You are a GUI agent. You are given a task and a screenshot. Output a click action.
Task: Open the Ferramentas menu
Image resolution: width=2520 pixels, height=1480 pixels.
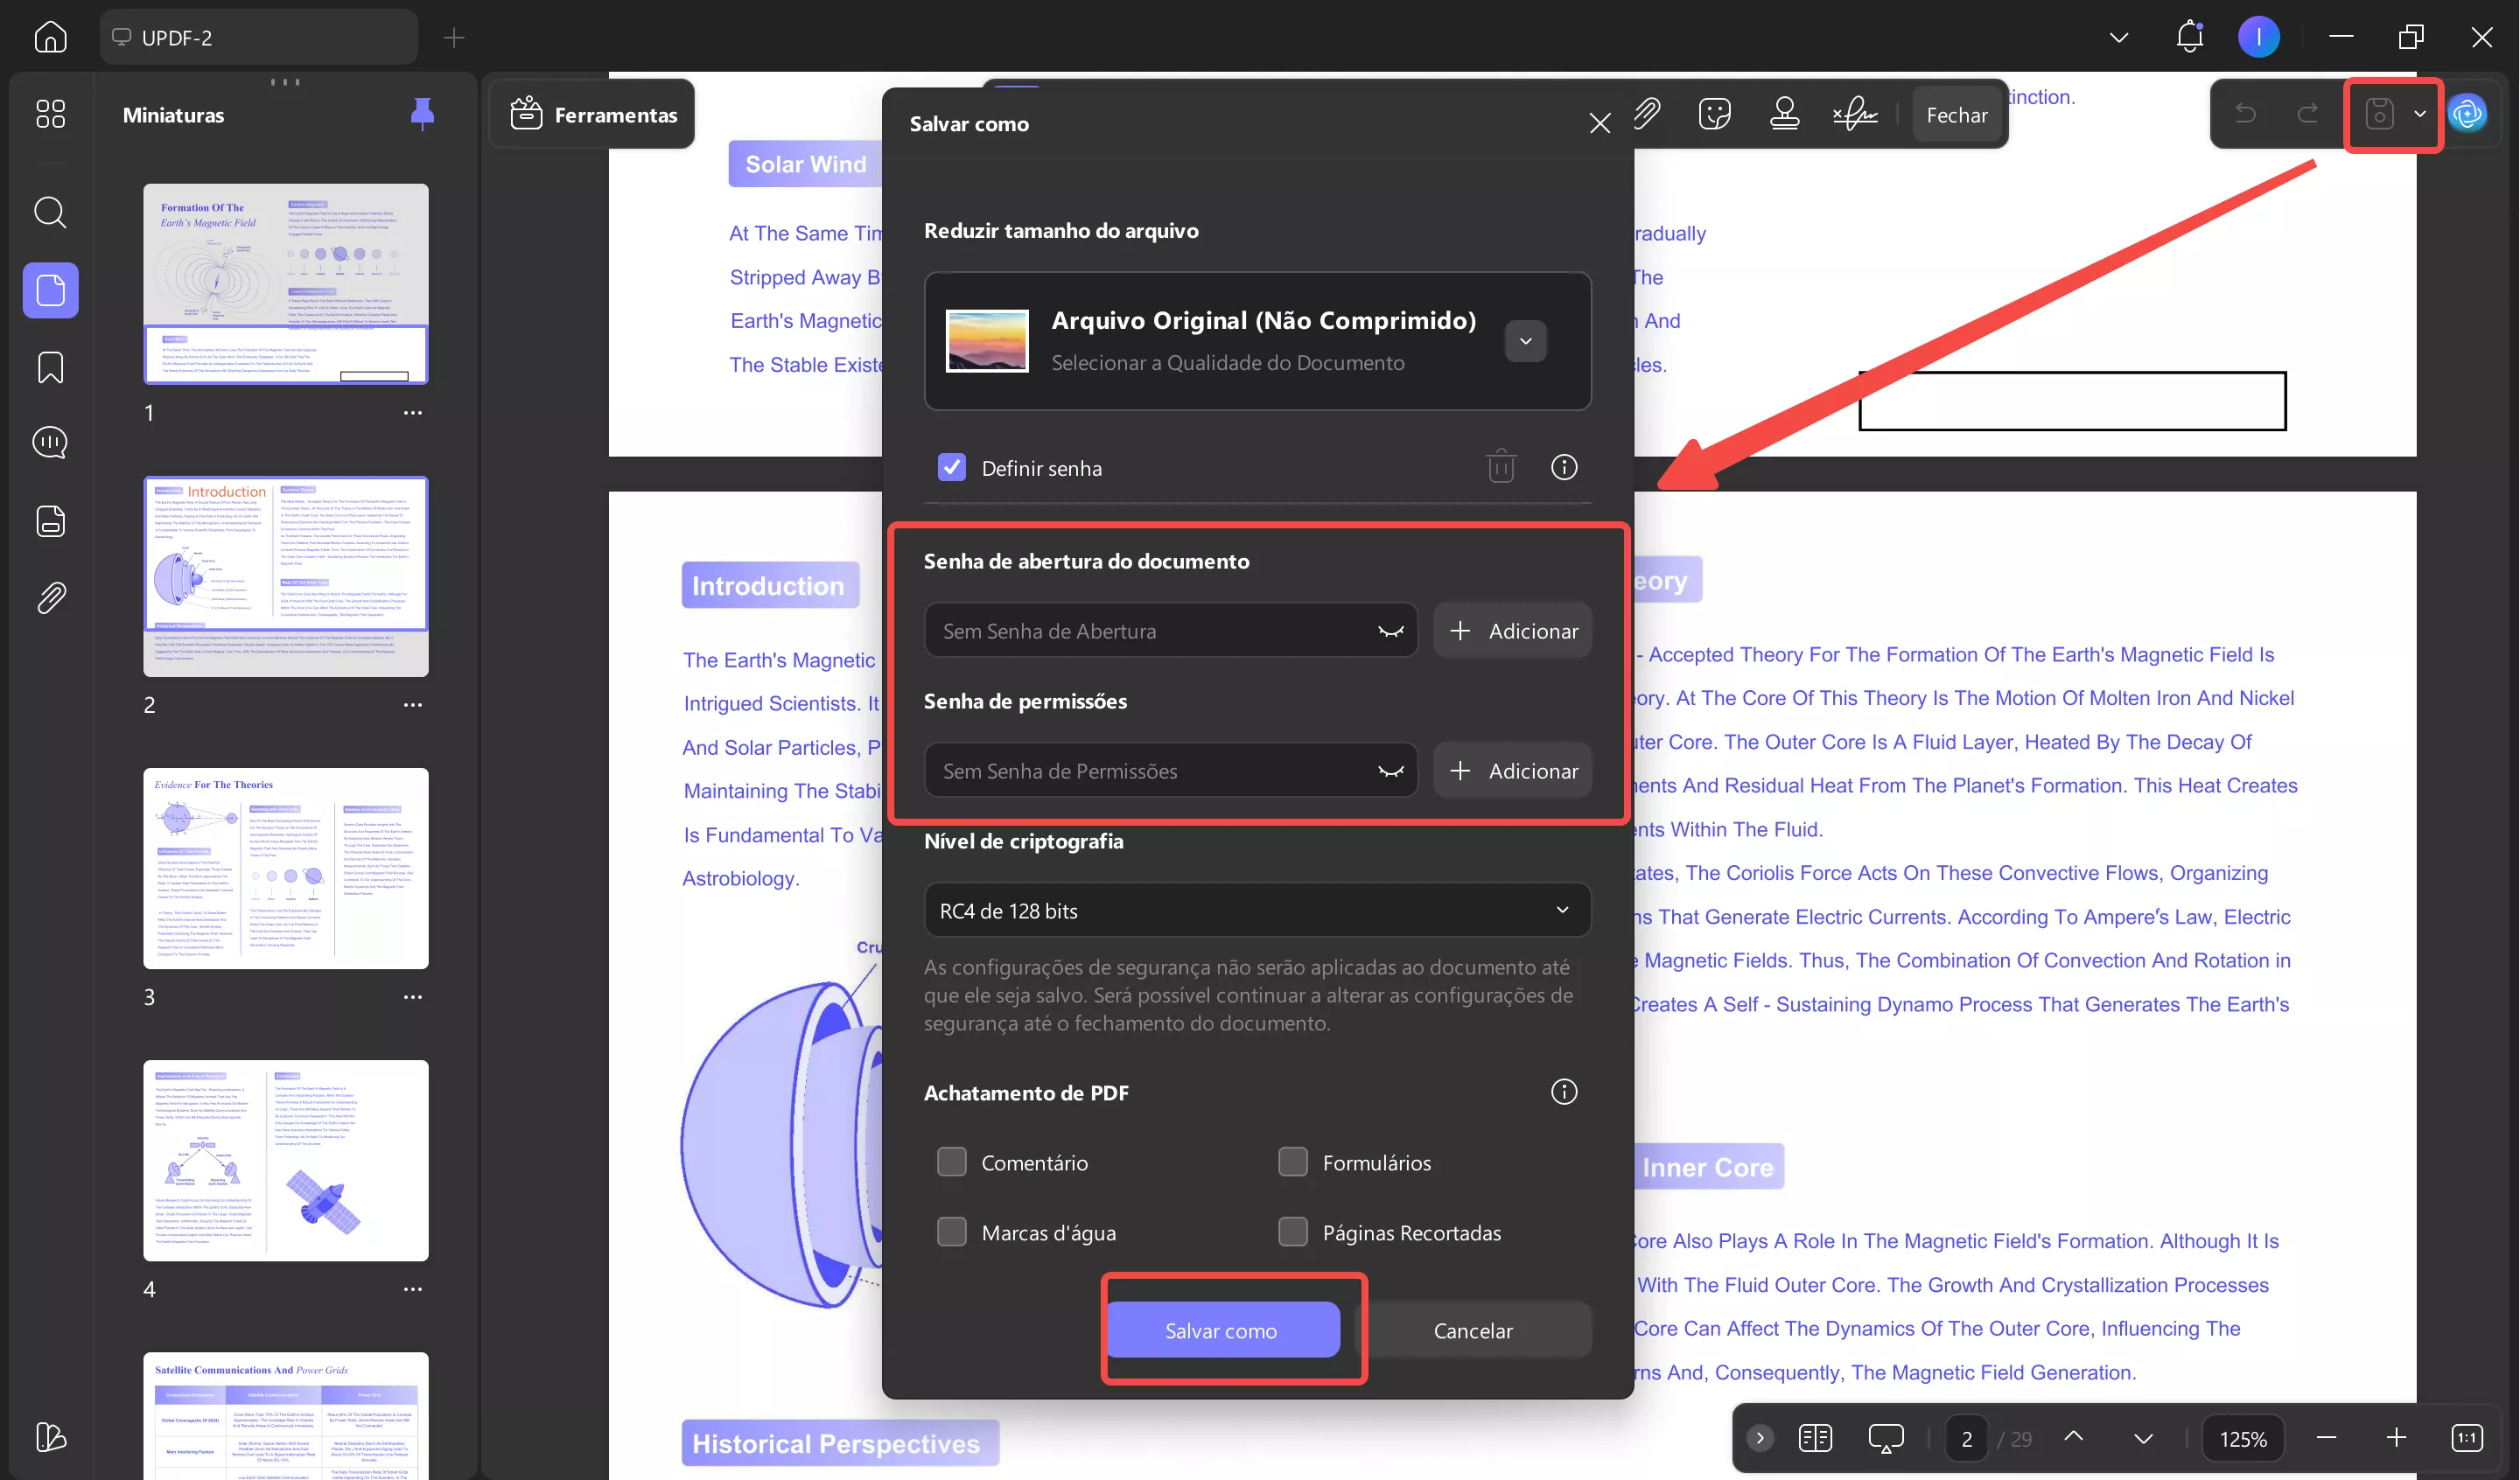point(594,114)
